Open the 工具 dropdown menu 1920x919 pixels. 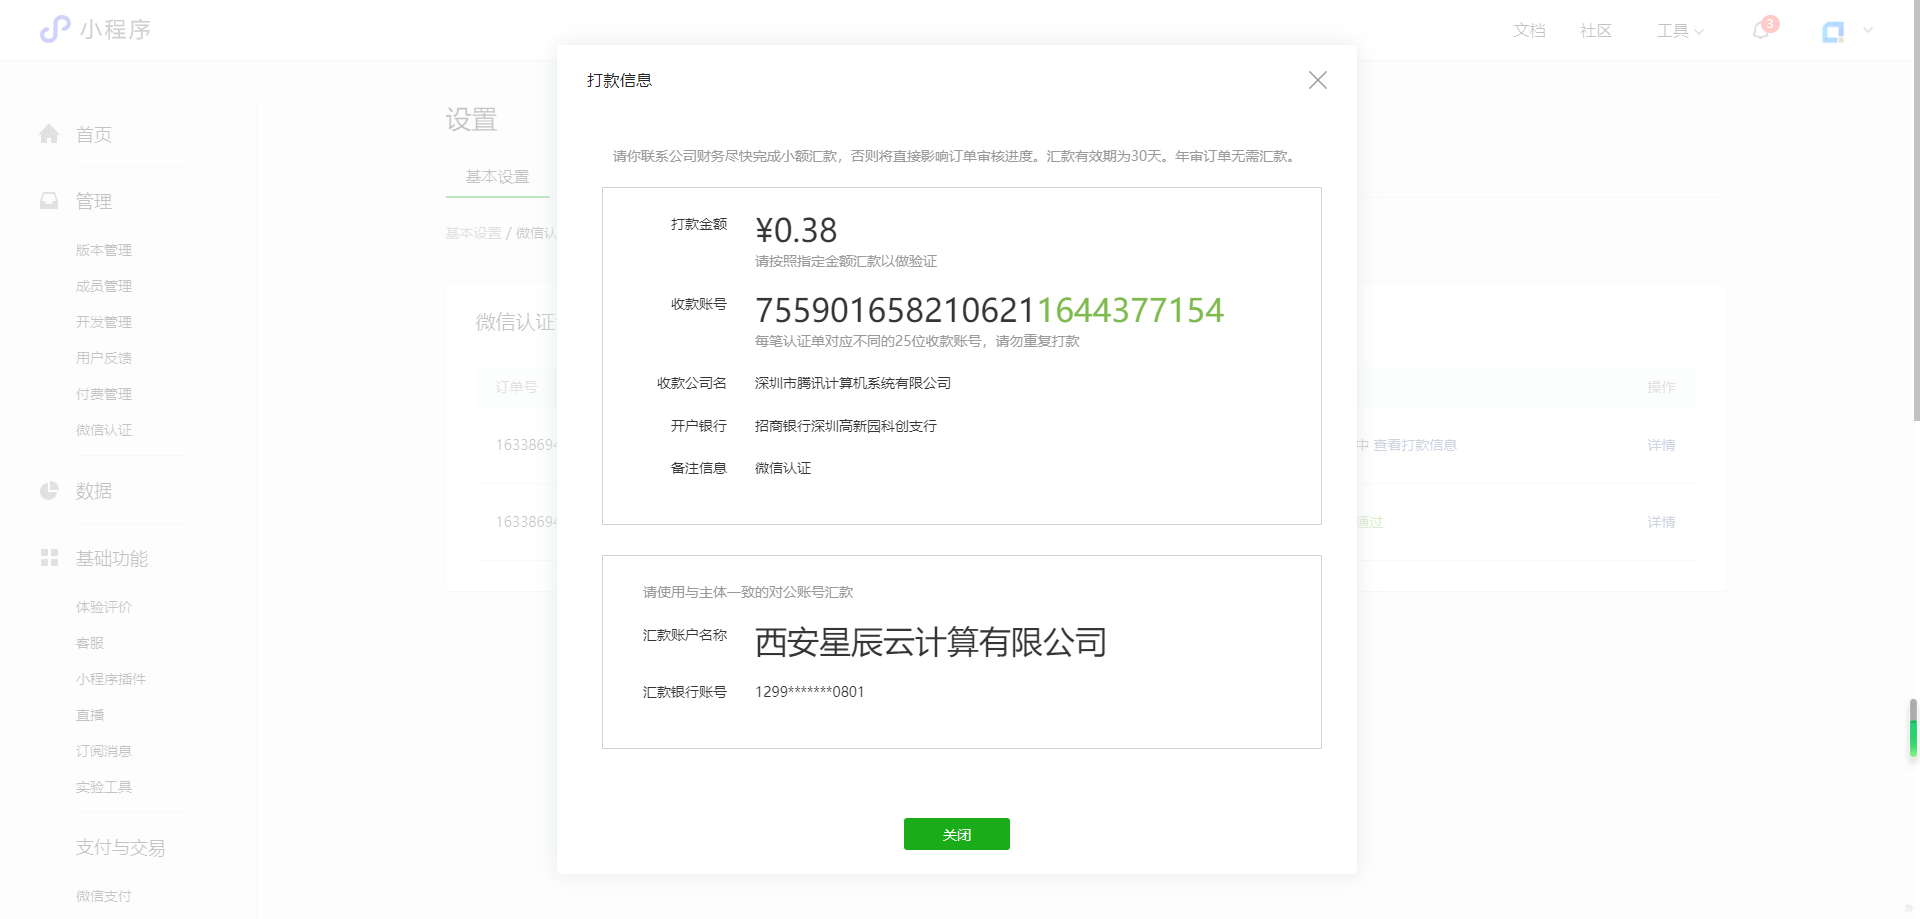1680,31
